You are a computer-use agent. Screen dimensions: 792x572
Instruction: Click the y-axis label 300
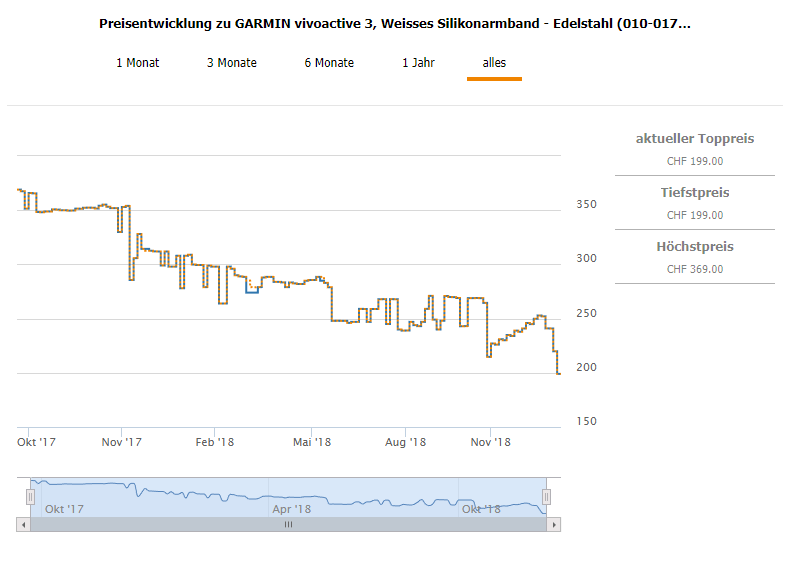(586, 258)
